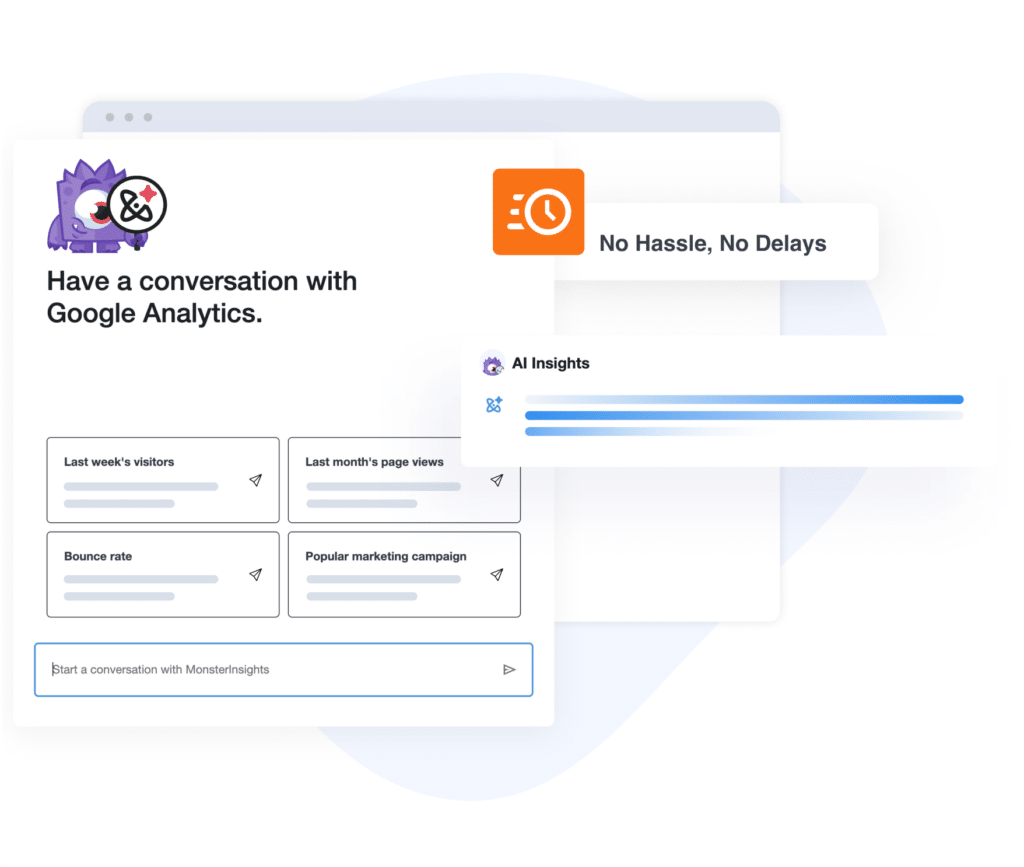Click the first gray dot in browser title bar

point(110,117)
